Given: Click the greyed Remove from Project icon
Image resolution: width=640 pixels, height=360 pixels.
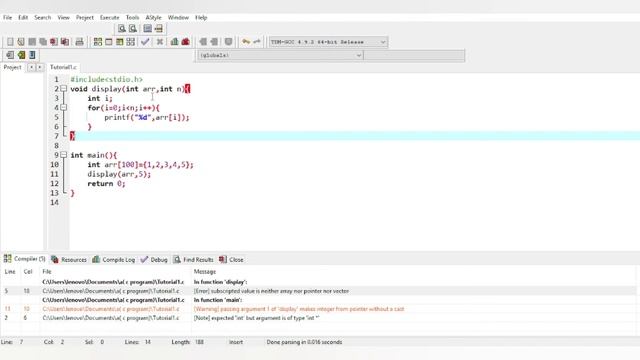Looking at the screenshot, I should 214,42.
